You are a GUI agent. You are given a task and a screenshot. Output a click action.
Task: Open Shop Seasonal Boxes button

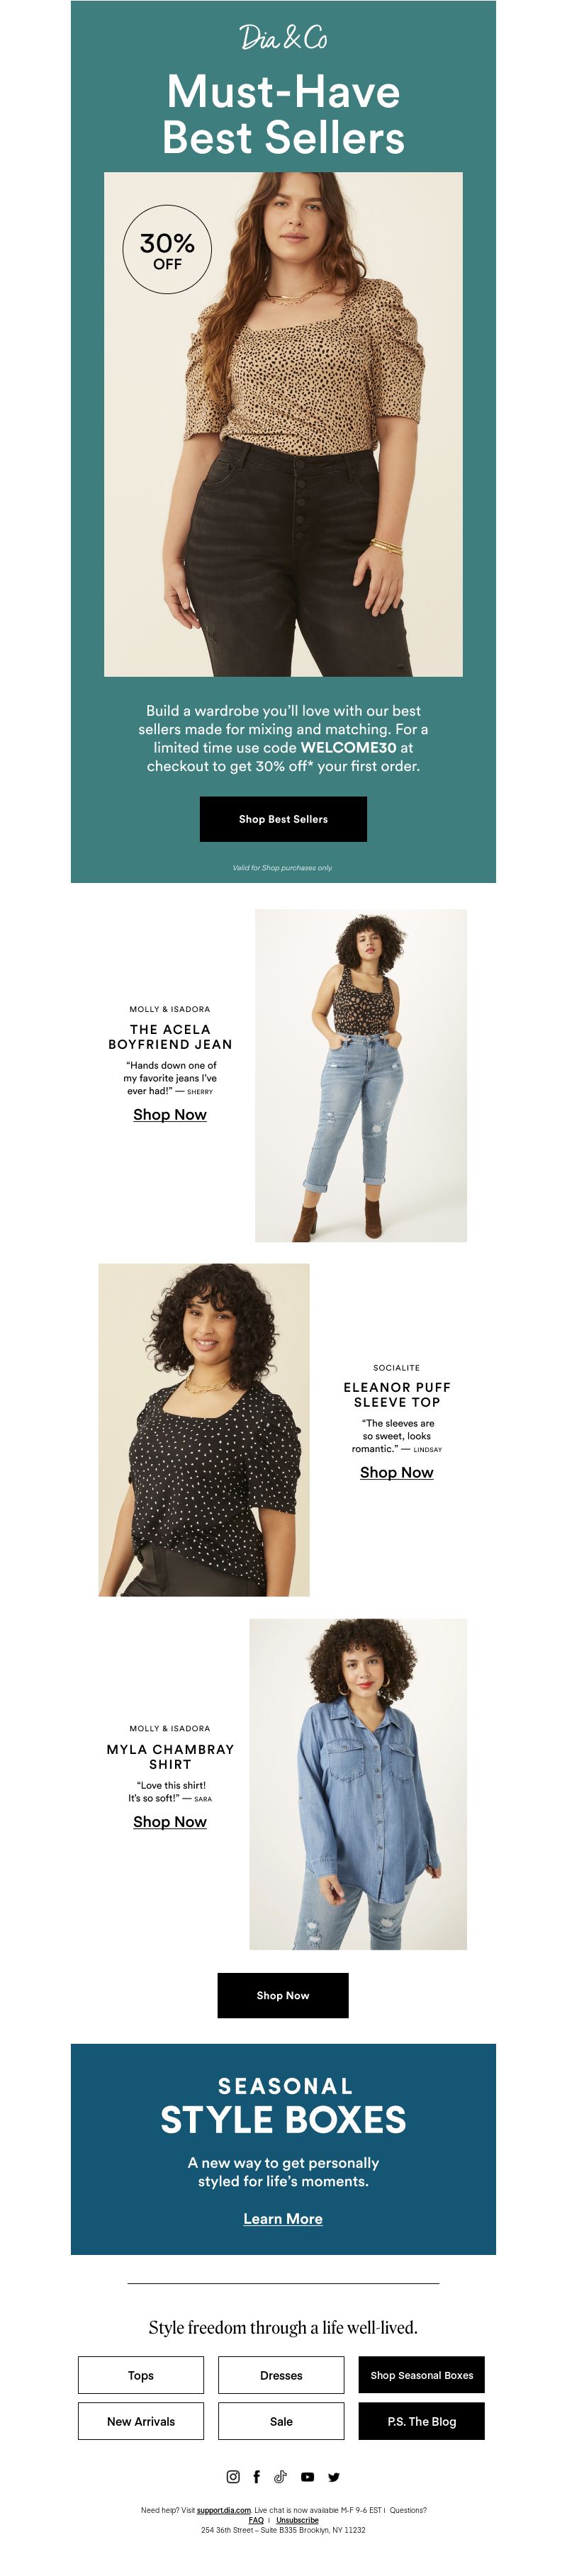[422, 2375]
